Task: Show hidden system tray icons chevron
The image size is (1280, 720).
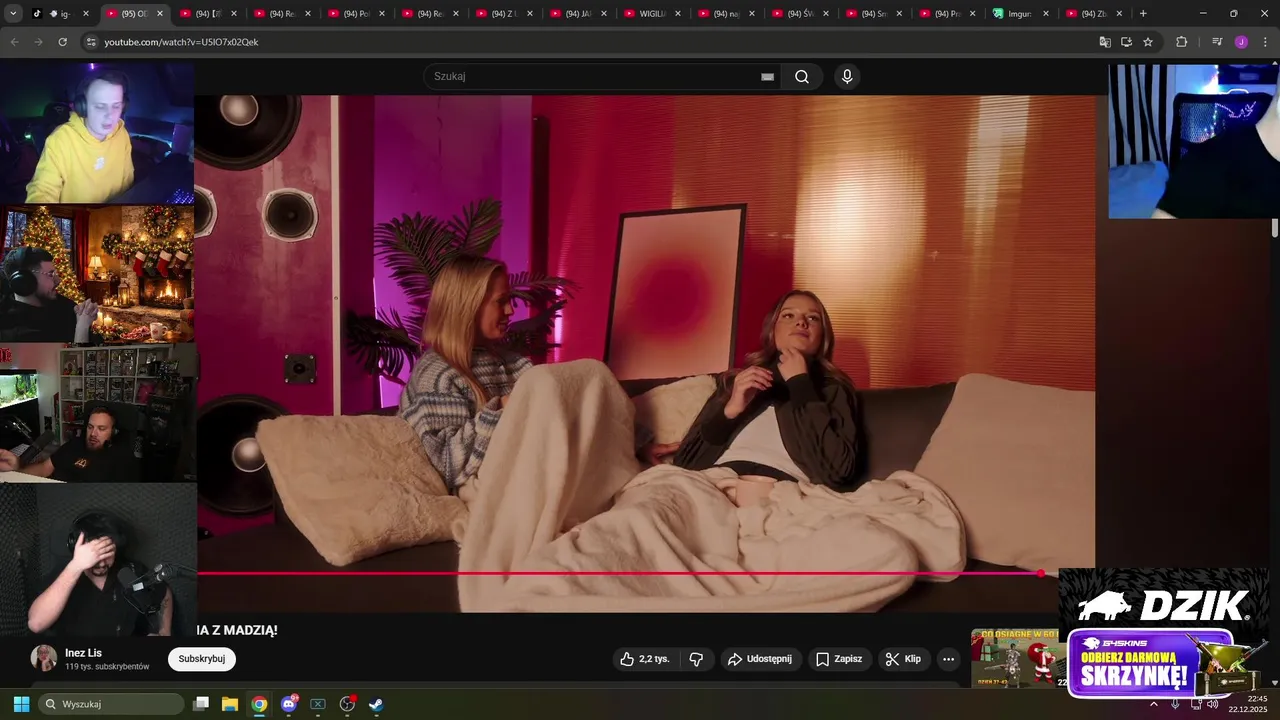Action: (1153, 704)
